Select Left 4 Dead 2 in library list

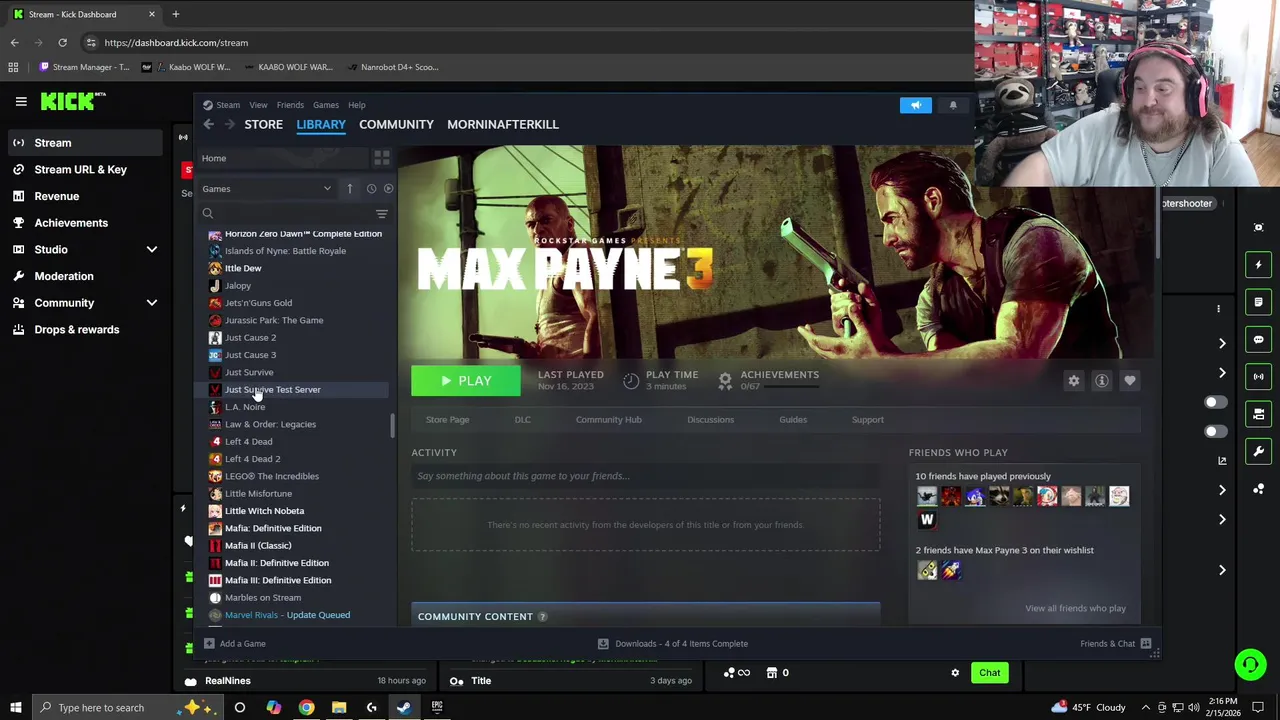252,459
